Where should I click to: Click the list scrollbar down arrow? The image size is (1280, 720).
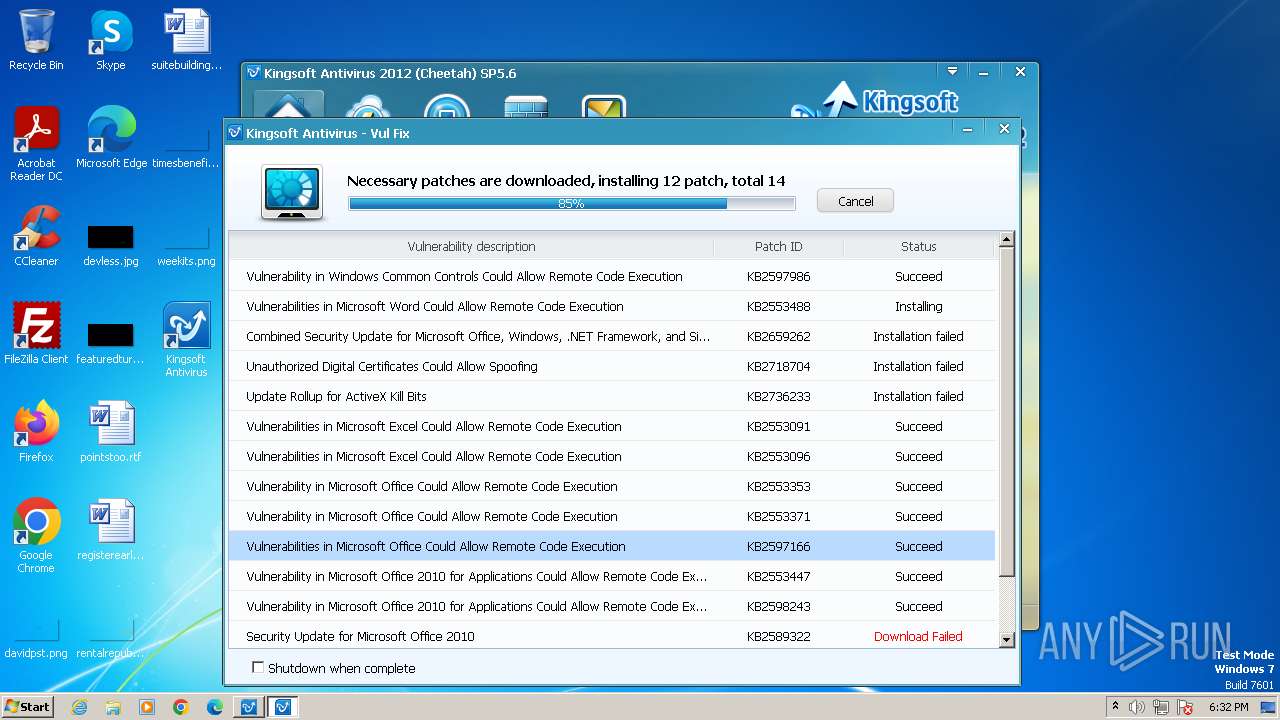[x=1007, y=638]
